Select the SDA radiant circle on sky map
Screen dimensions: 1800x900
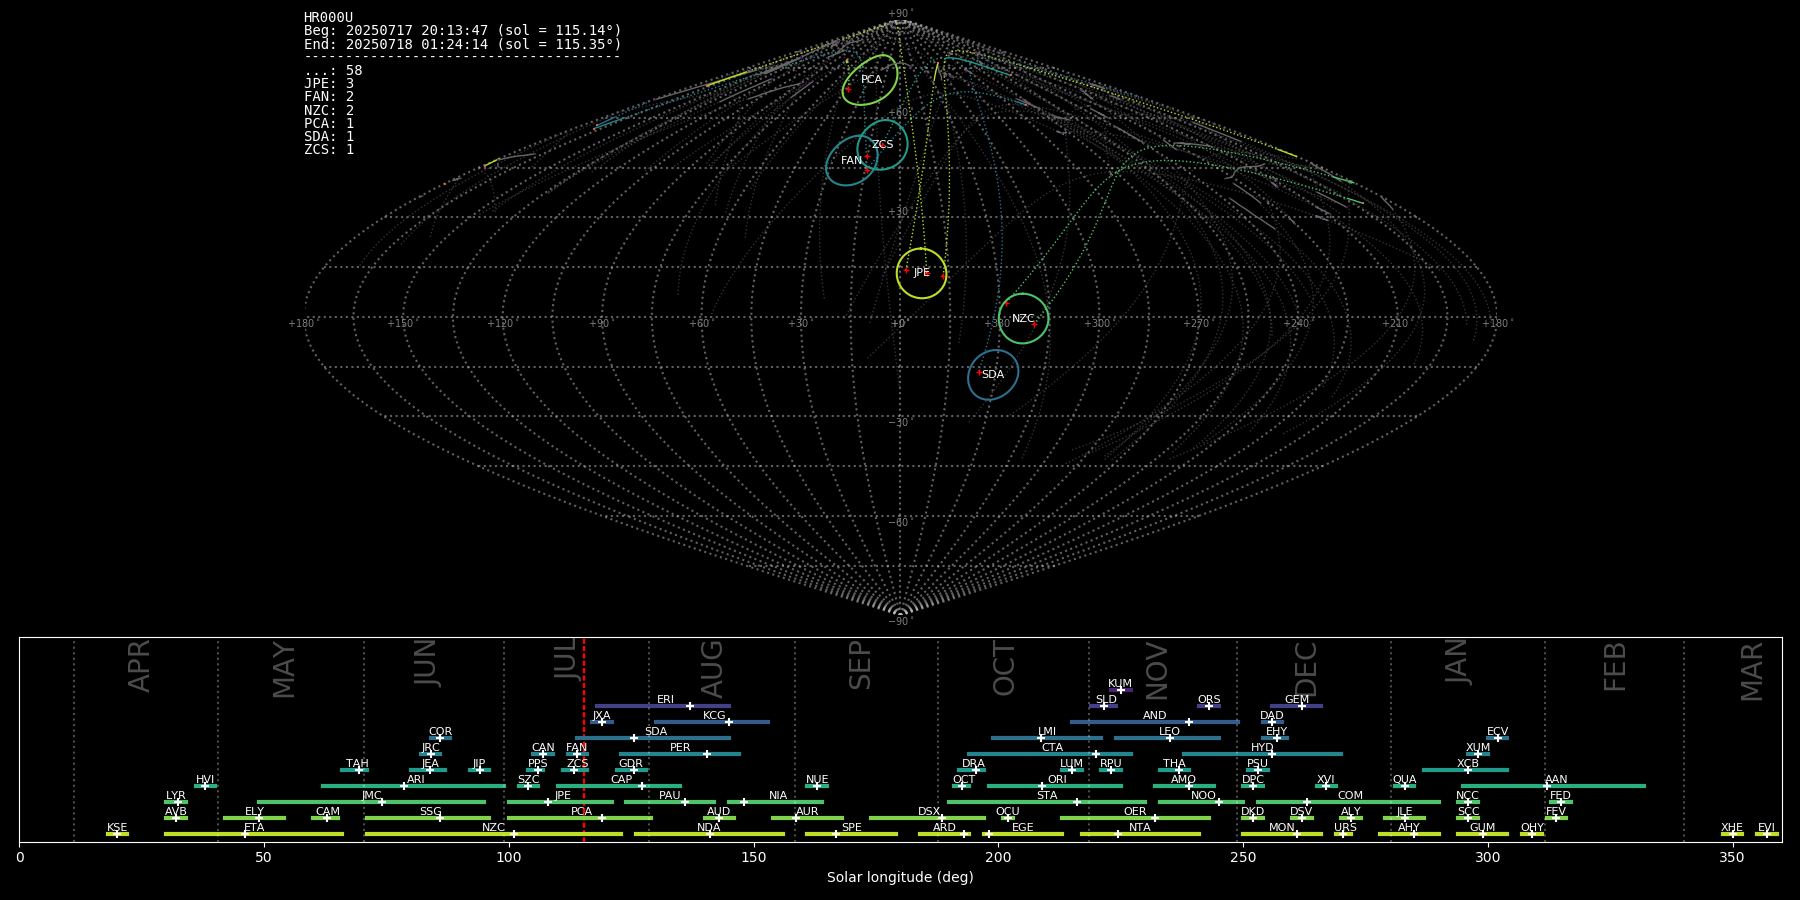pos(993,375)
